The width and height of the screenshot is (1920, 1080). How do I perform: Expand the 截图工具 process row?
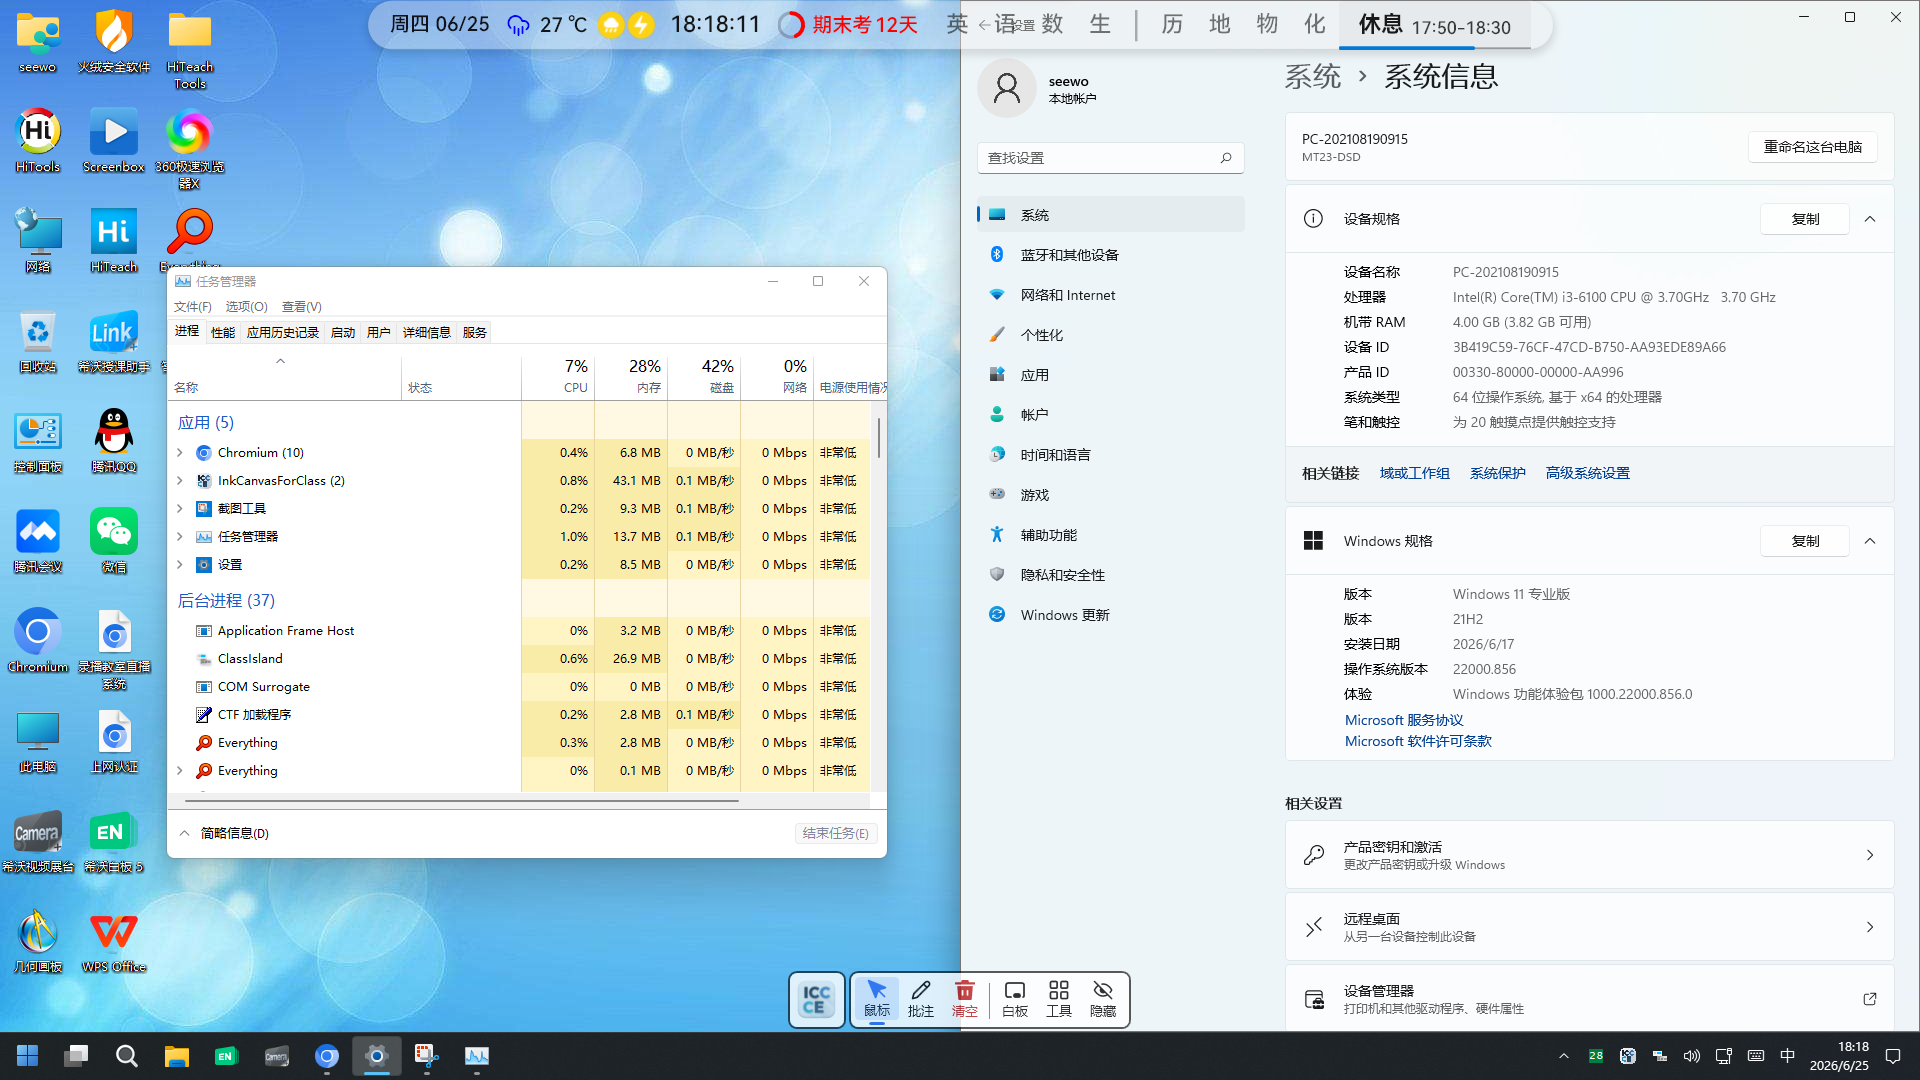180,509
